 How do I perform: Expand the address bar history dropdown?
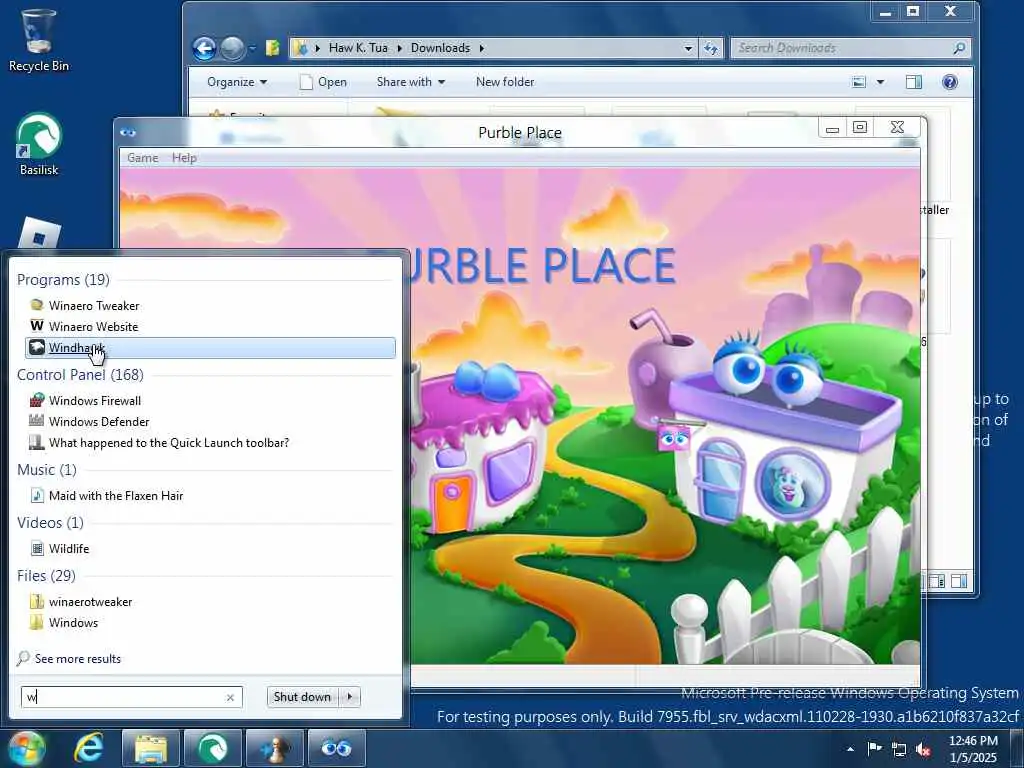point(688,48)
